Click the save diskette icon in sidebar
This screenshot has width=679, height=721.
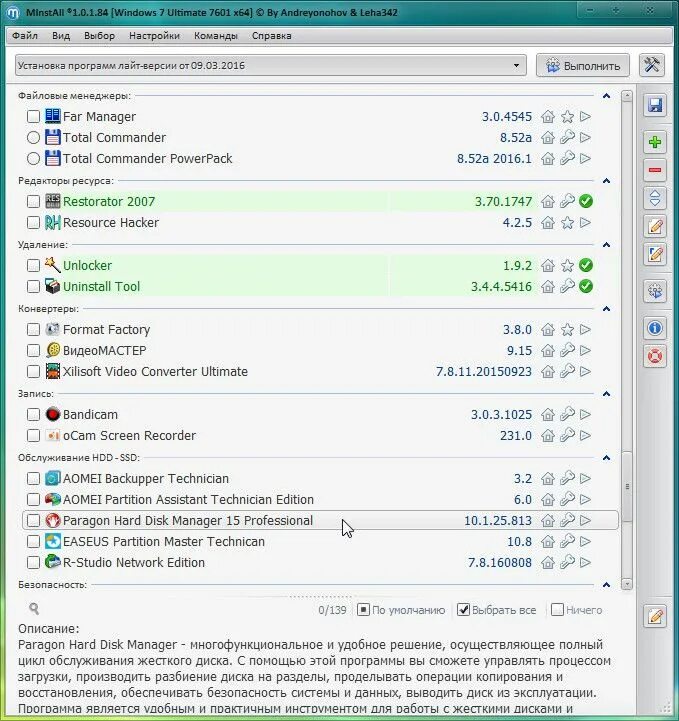(x=655, y=105)
